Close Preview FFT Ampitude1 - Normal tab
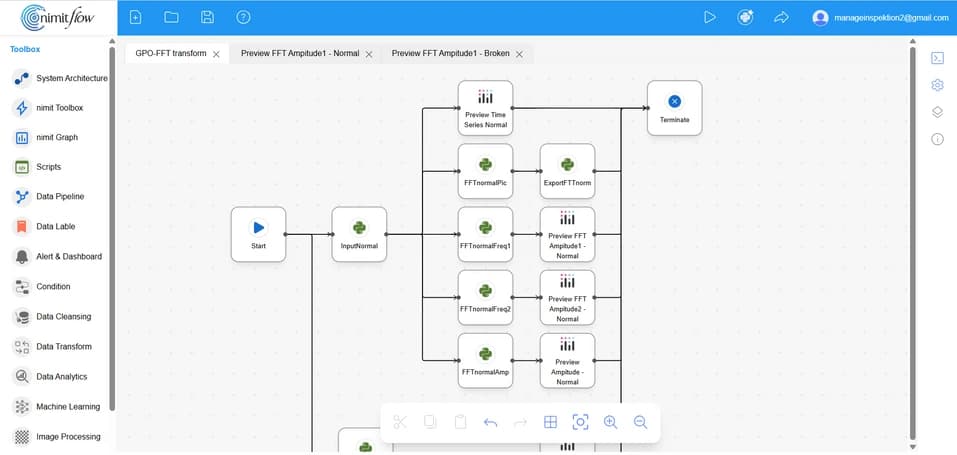The image size is (957, 455). click(x=369, y=54)
